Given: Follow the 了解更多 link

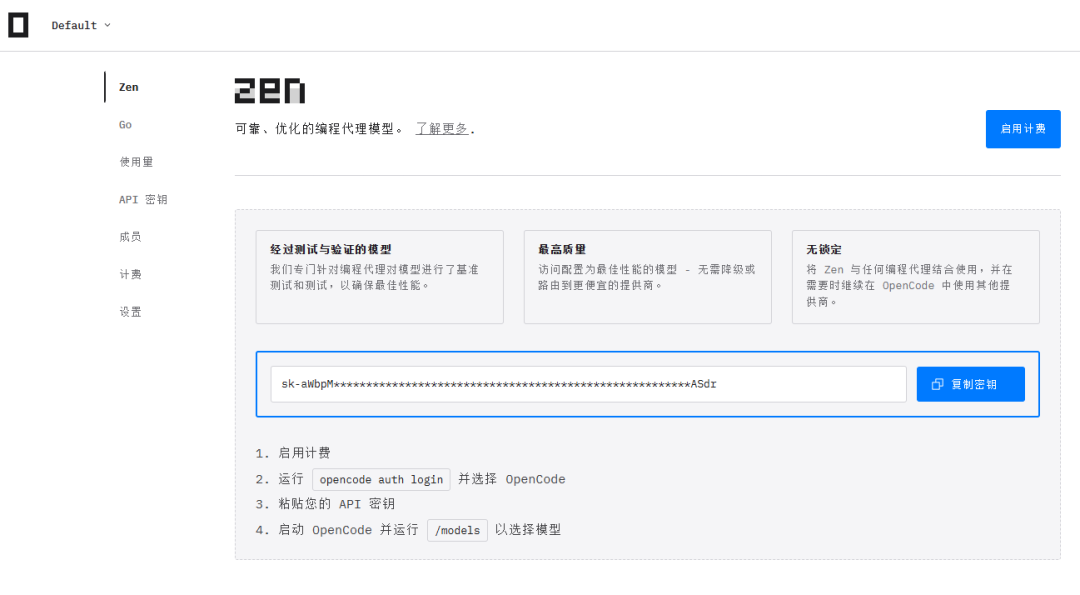Looking at the screenshot, I should coord(442,129).
